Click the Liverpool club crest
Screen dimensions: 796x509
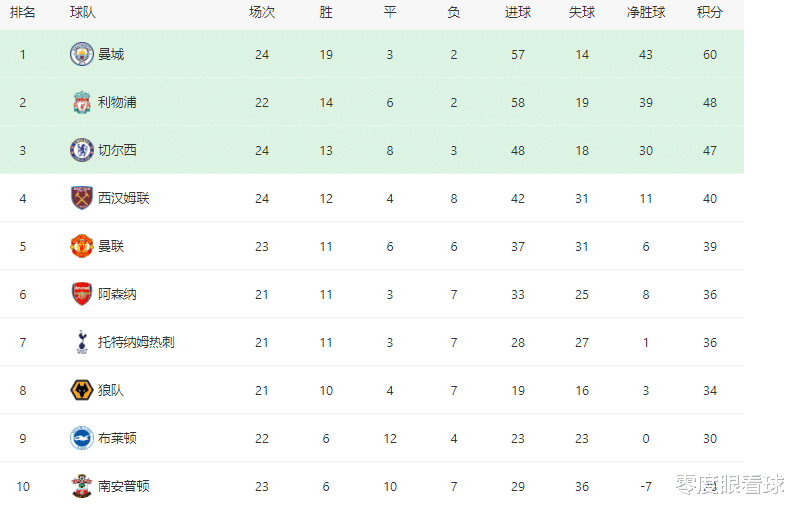coord(81,103)
